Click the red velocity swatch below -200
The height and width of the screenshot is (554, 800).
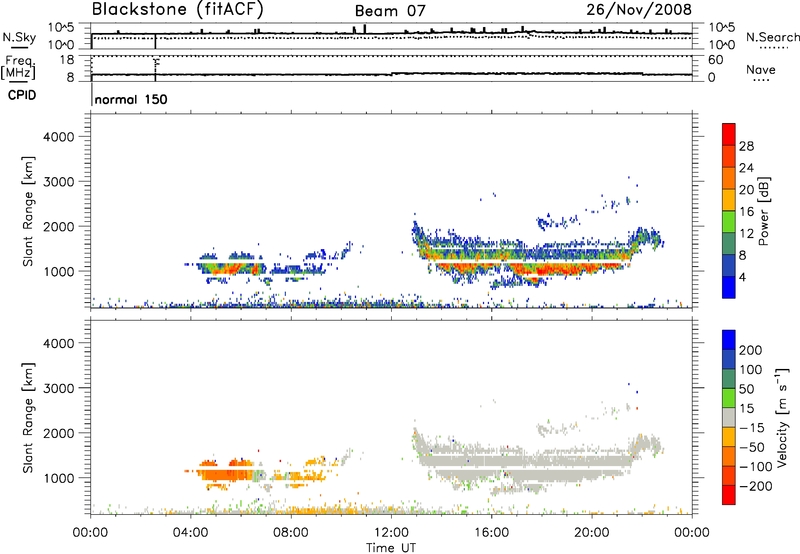pos(729,495)
